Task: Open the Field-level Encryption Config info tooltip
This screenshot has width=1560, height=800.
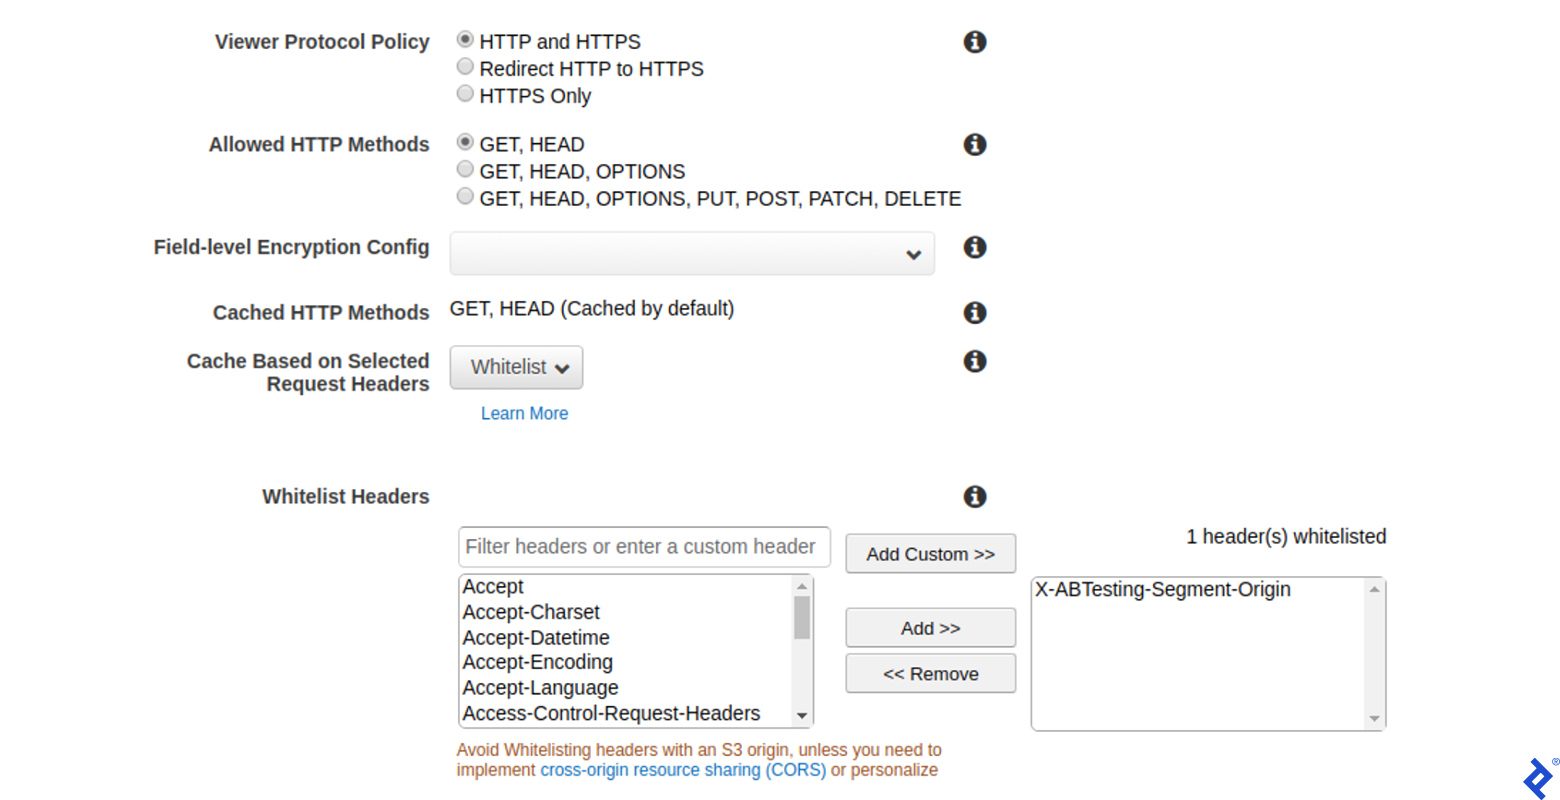Action: pos(974,247)
